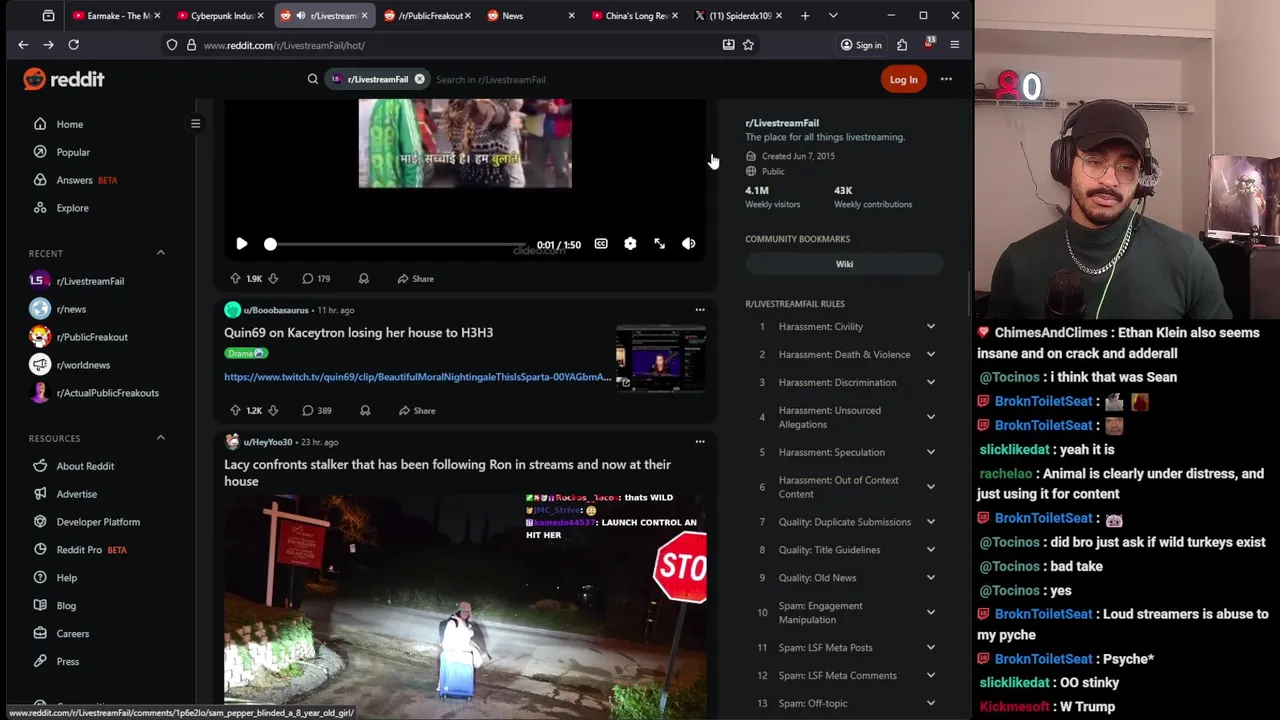Screen dimensions: 1280x720
Task: Open the browser hamburger menu
Action: click(954, 45)
